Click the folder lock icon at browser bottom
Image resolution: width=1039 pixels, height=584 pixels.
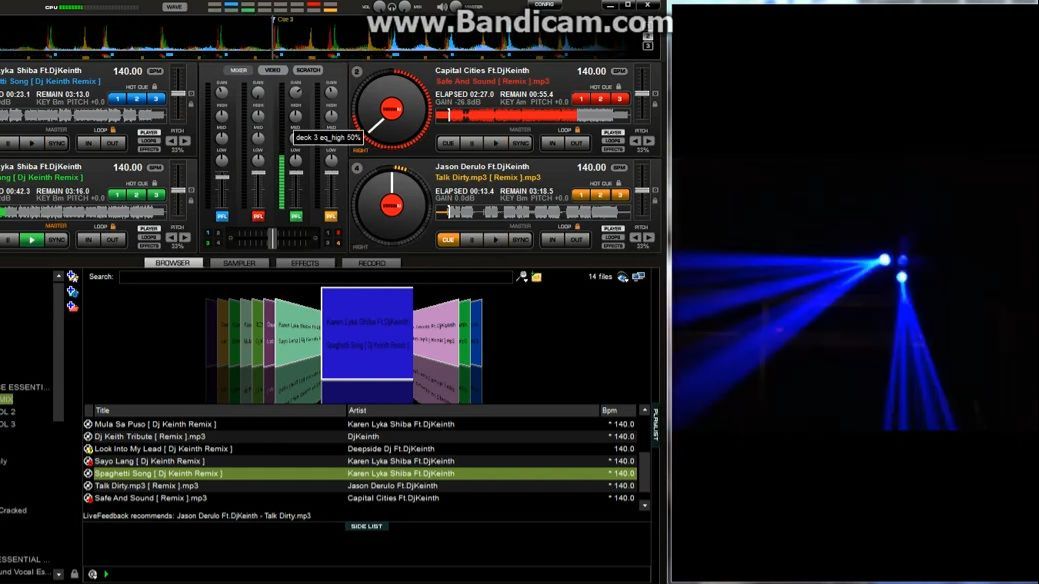coord(74,574)
